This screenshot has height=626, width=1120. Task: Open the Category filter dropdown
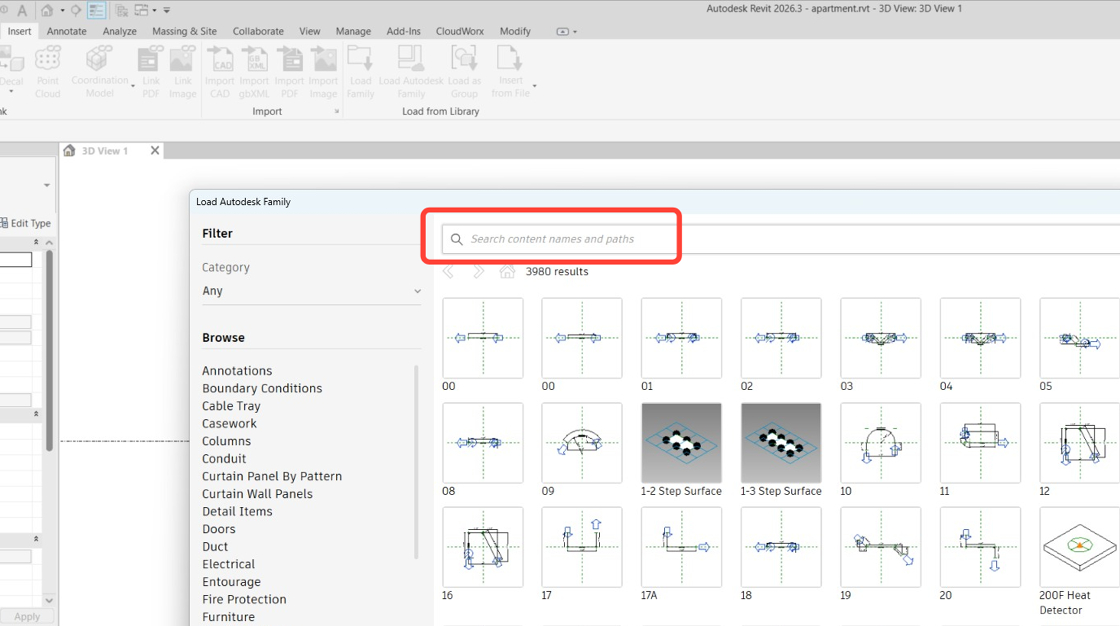point(311,291)
